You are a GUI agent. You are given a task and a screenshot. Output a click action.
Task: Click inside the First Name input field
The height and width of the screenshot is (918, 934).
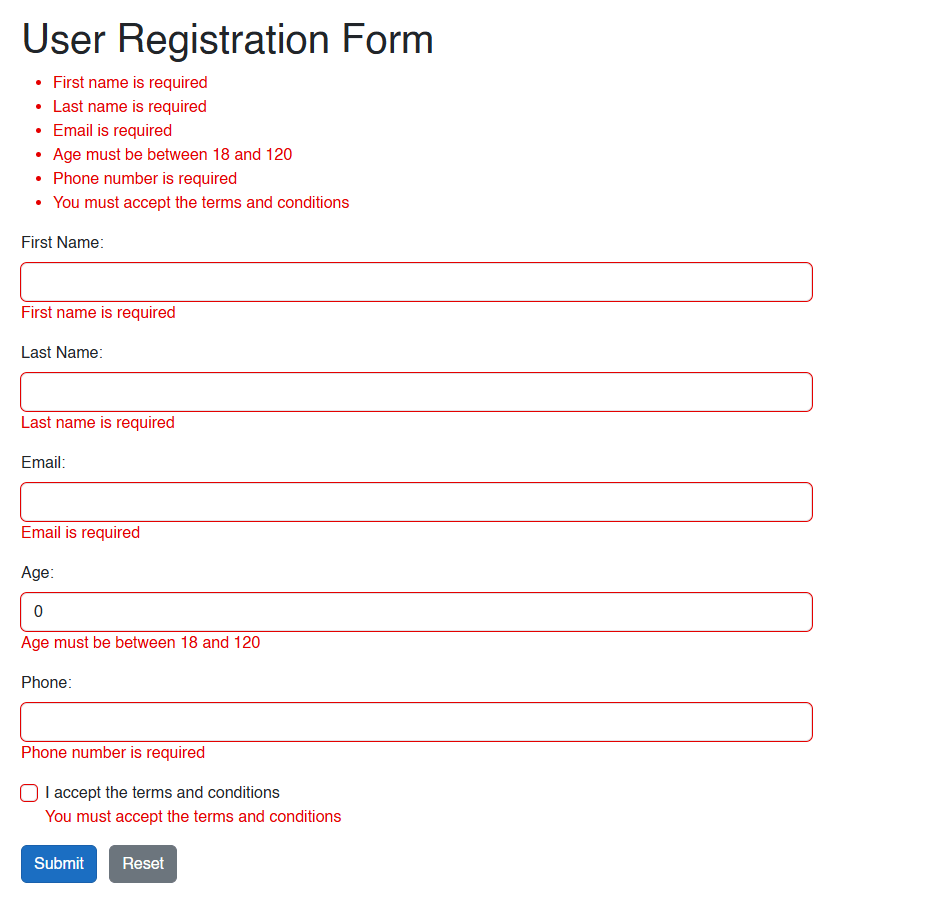click(x=416, y=281)
